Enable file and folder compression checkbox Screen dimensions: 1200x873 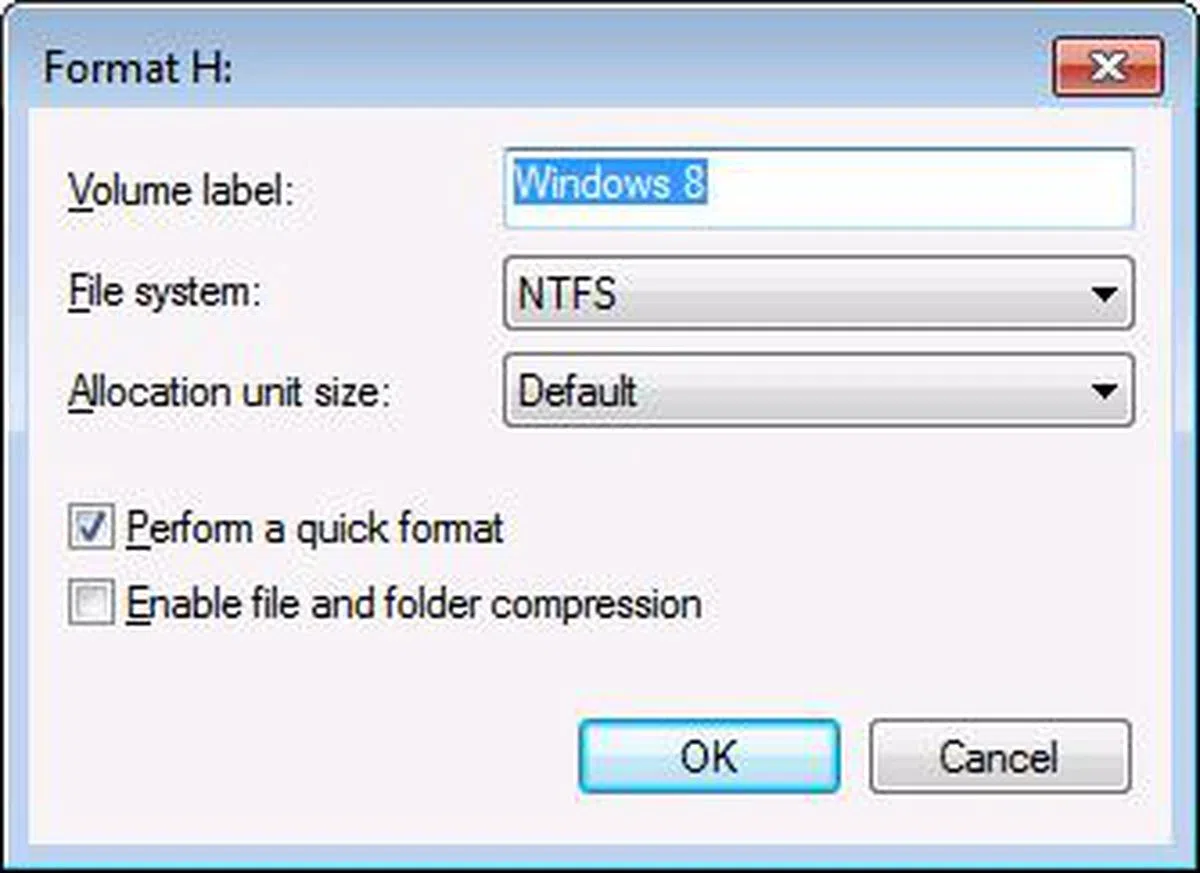(x=91, y=604)
